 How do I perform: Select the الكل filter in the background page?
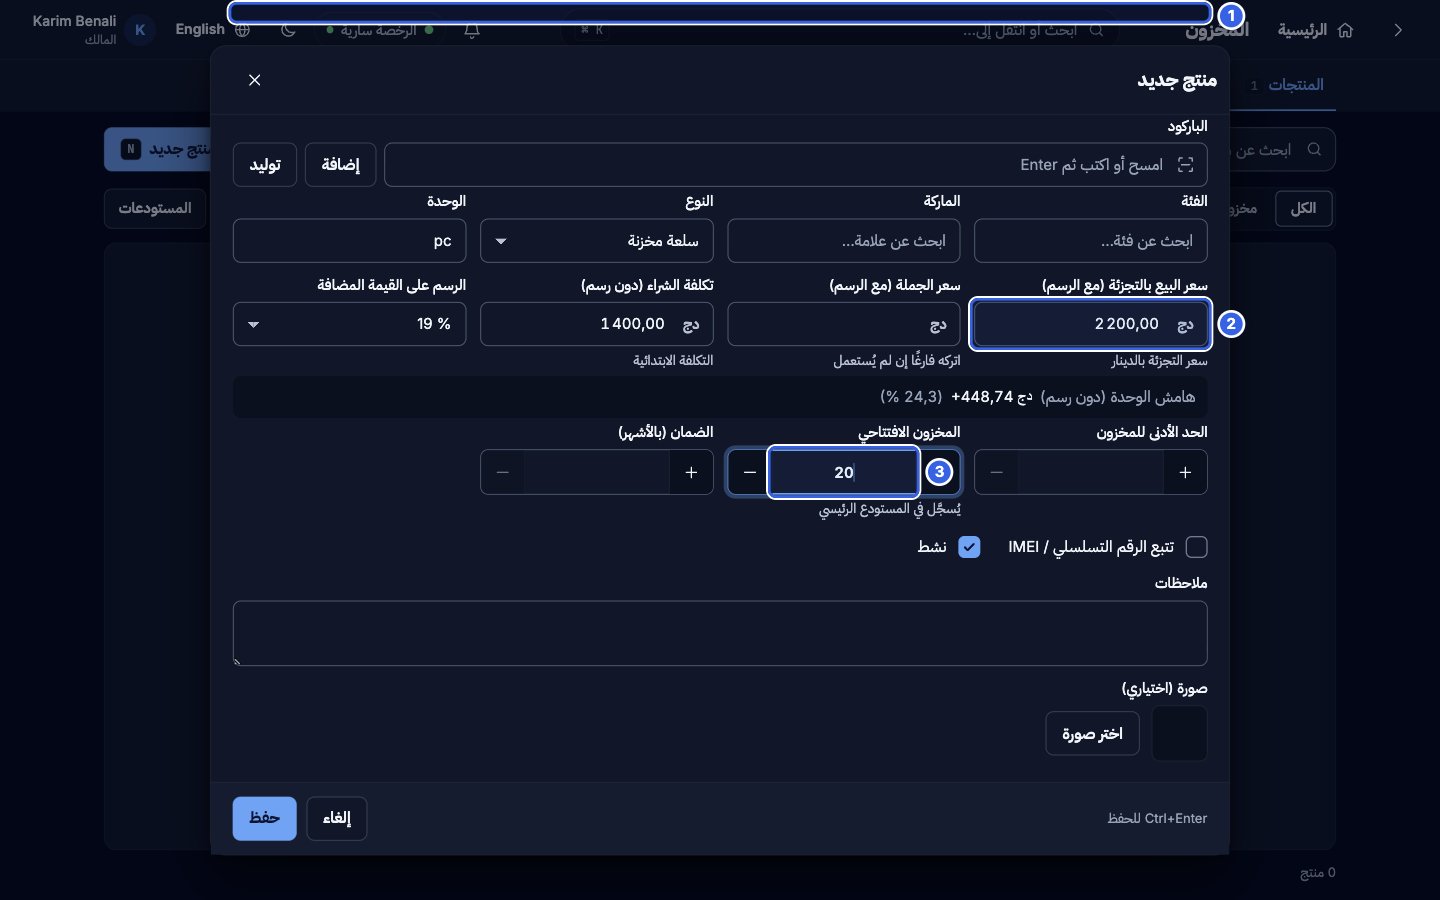click(x=1303, y=208)
